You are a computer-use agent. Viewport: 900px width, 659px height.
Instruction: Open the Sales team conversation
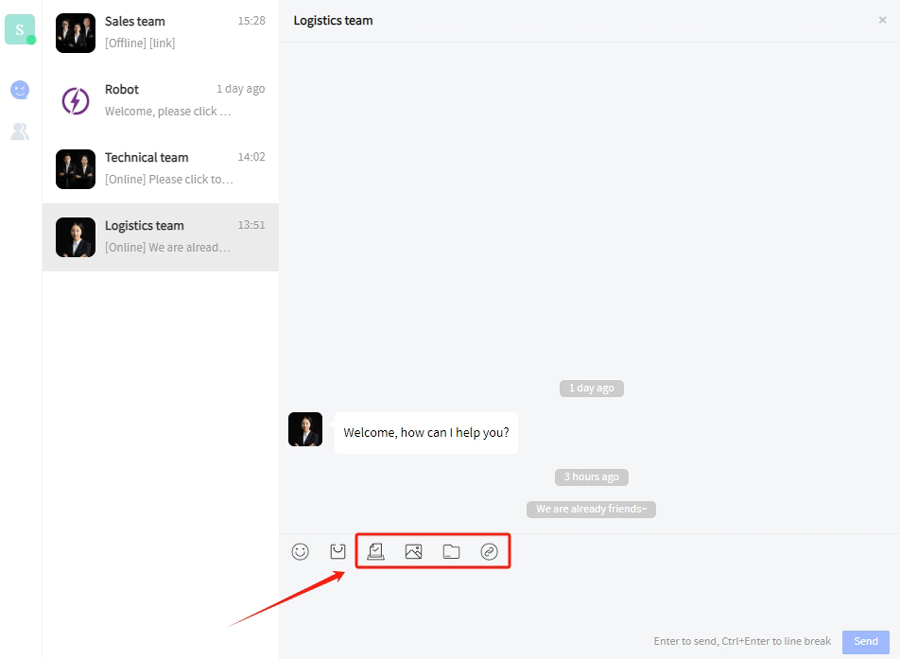tap(160, 33)
